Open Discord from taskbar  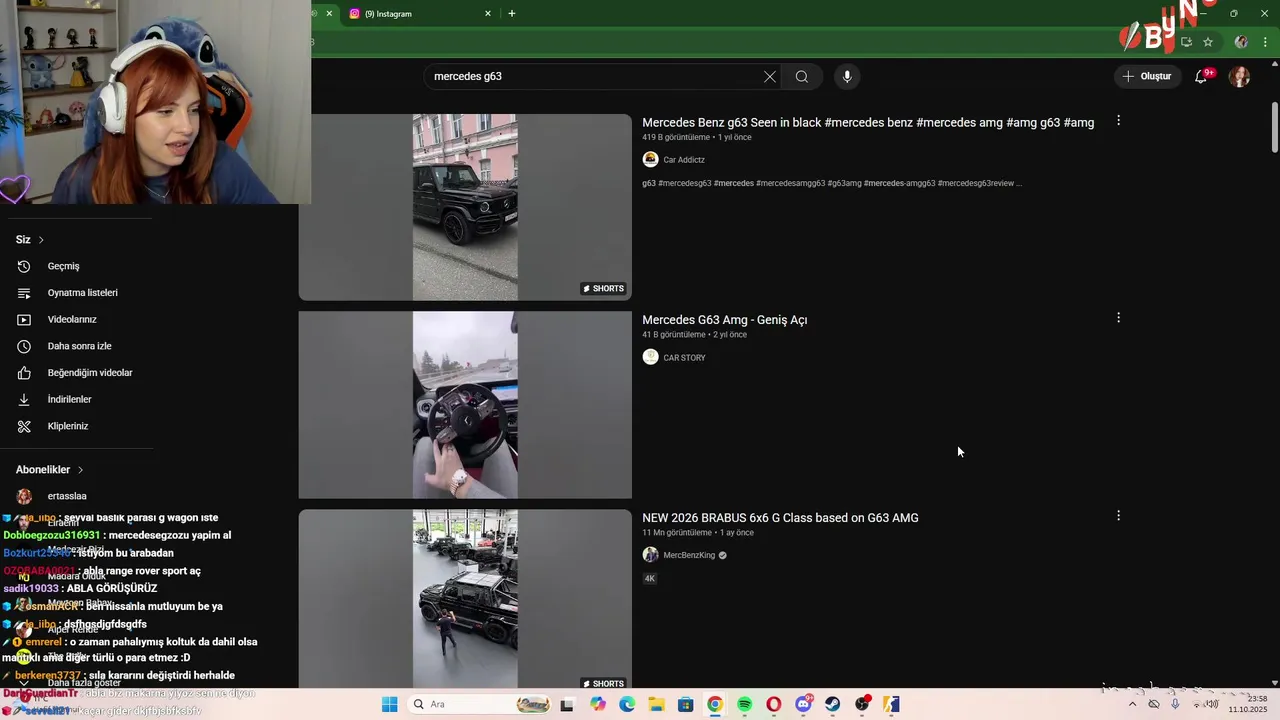coord(803,705)
